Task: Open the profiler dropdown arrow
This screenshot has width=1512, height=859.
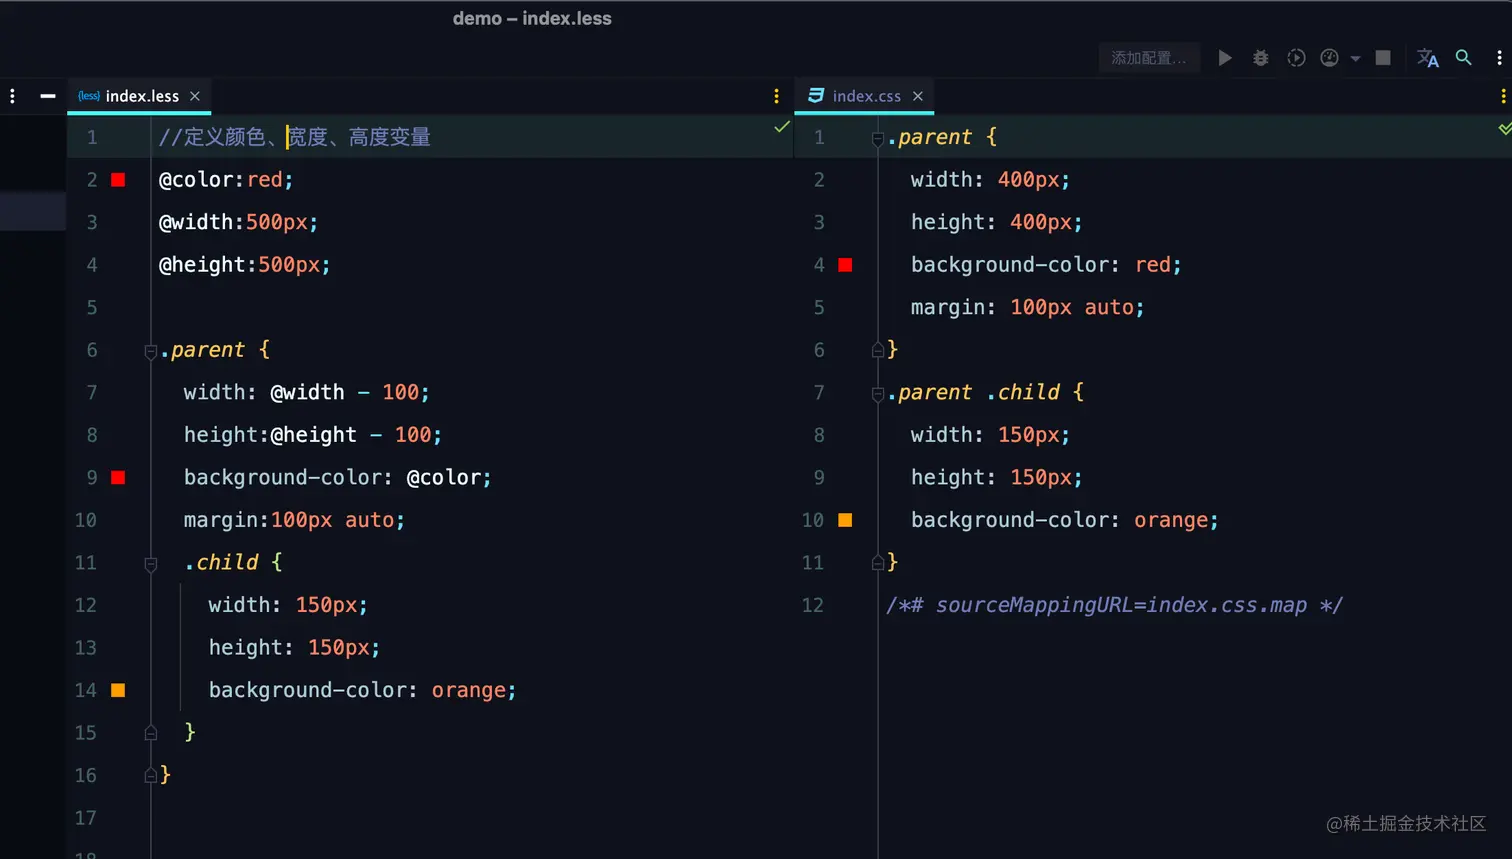Action: click(x=1356, y=59)
